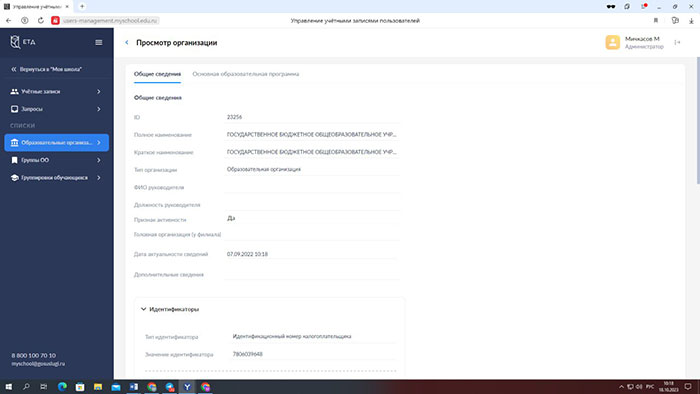The height and width of the screenshot is (394, 700).
Task: Reload the page with the browser refresh icon
Action: (x=41, y=21)
